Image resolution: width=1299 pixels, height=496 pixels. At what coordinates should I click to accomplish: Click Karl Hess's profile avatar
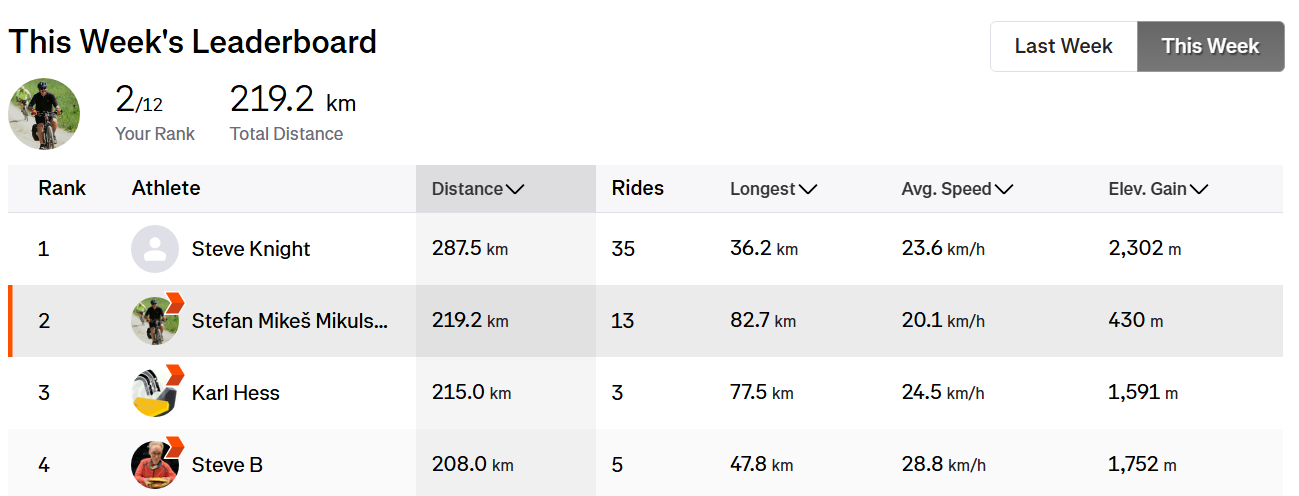pos(155,393)
